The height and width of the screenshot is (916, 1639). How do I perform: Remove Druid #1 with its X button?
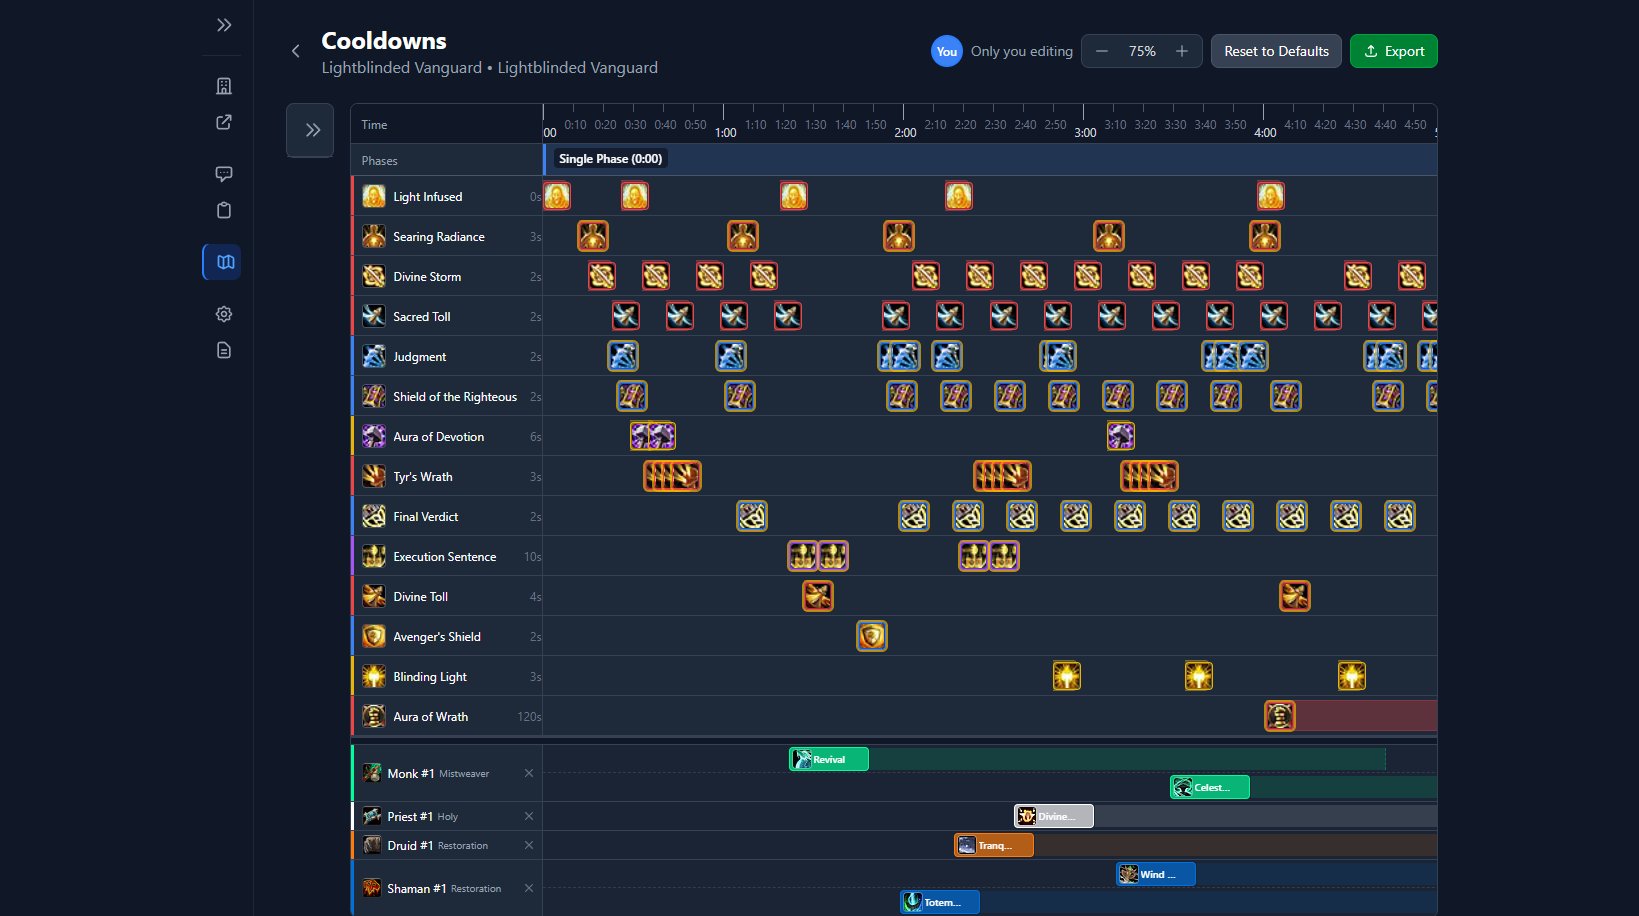pyautogui.click(x=529, y=845)
